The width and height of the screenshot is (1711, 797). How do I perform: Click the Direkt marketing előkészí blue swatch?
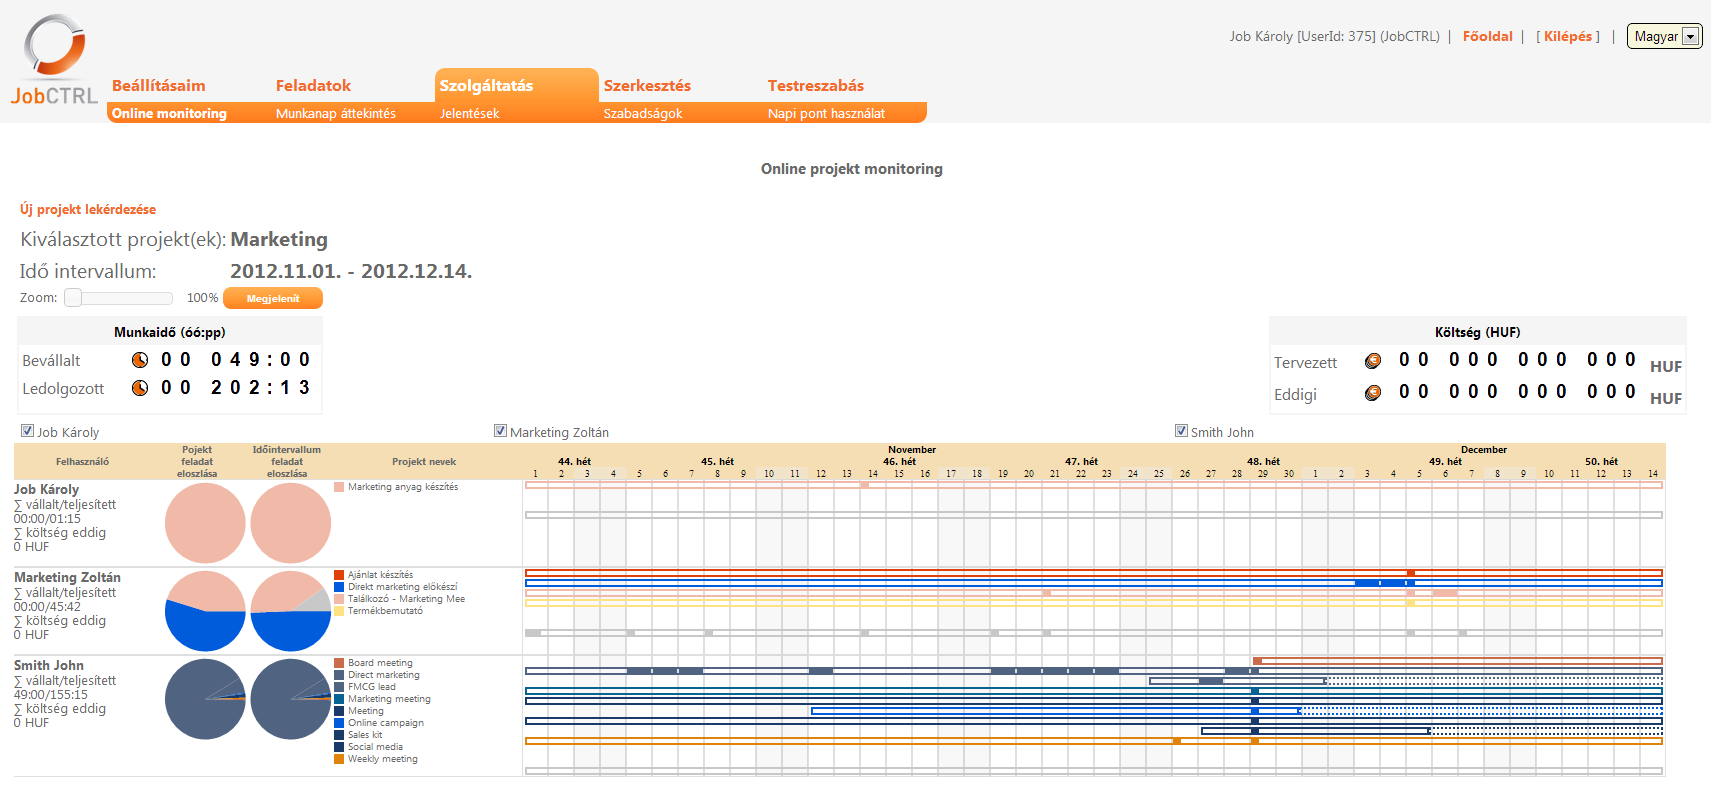click(339, 587)
